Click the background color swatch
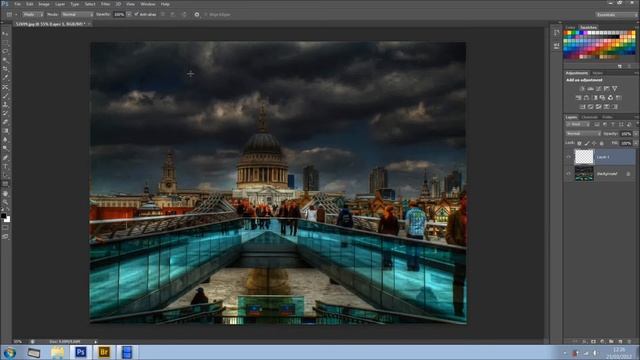 7,220
